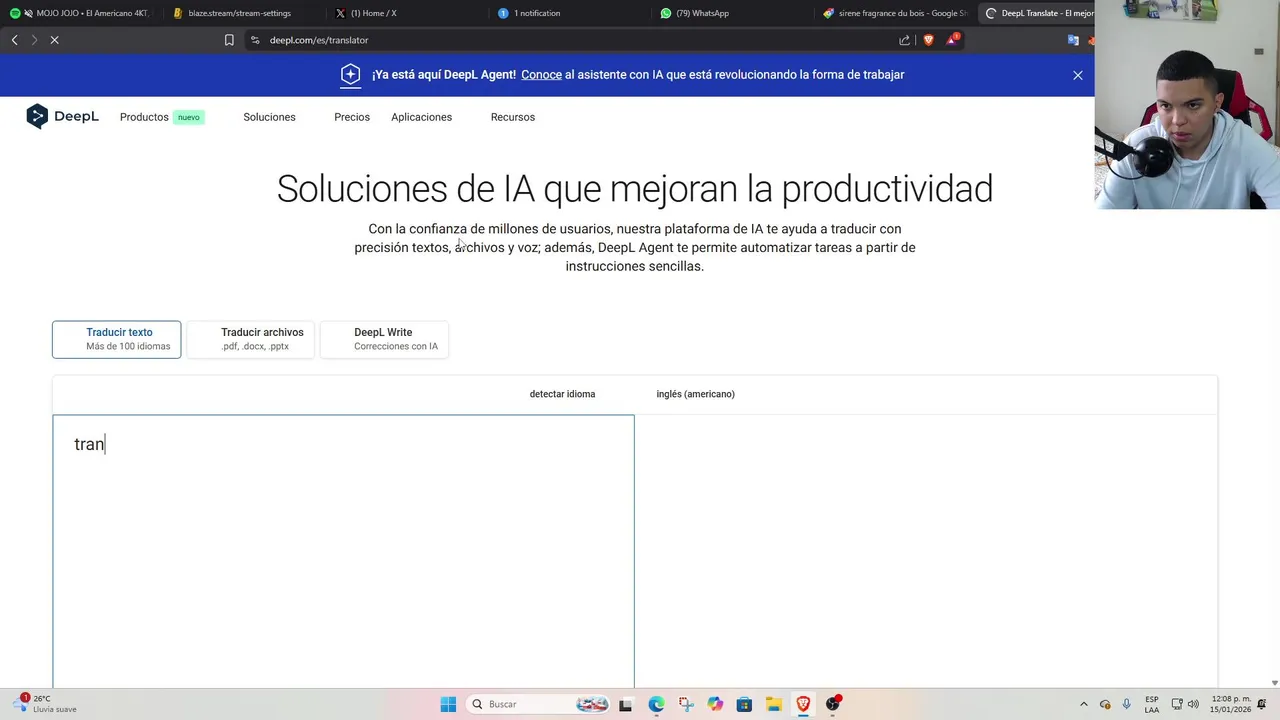Switch to the DeepL Write tab
Image resolution: width=1280 pixels, height=720 pixels.
pos(385,339)
